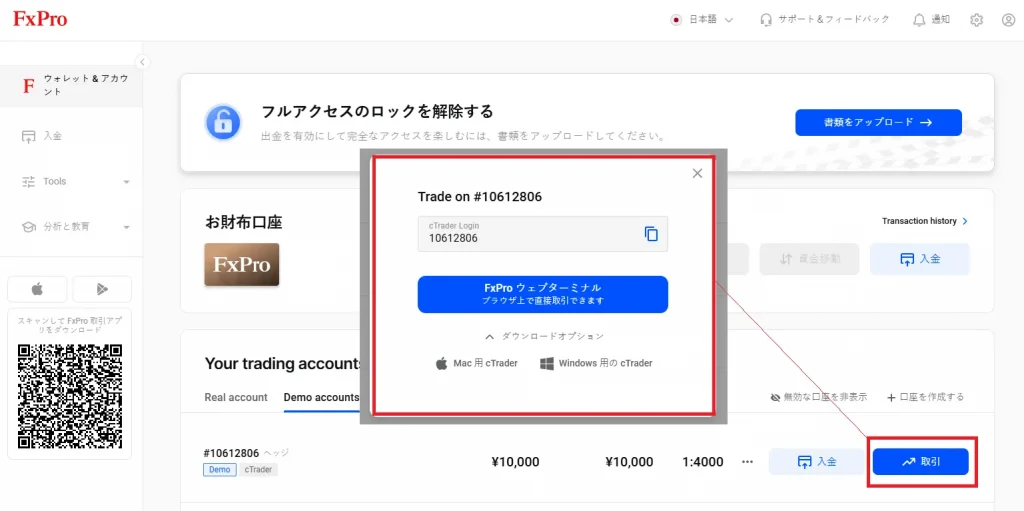Viewport: 1024px width, 511px height.
Task: Click the Apple App Store button
Action: coord(37,289)
